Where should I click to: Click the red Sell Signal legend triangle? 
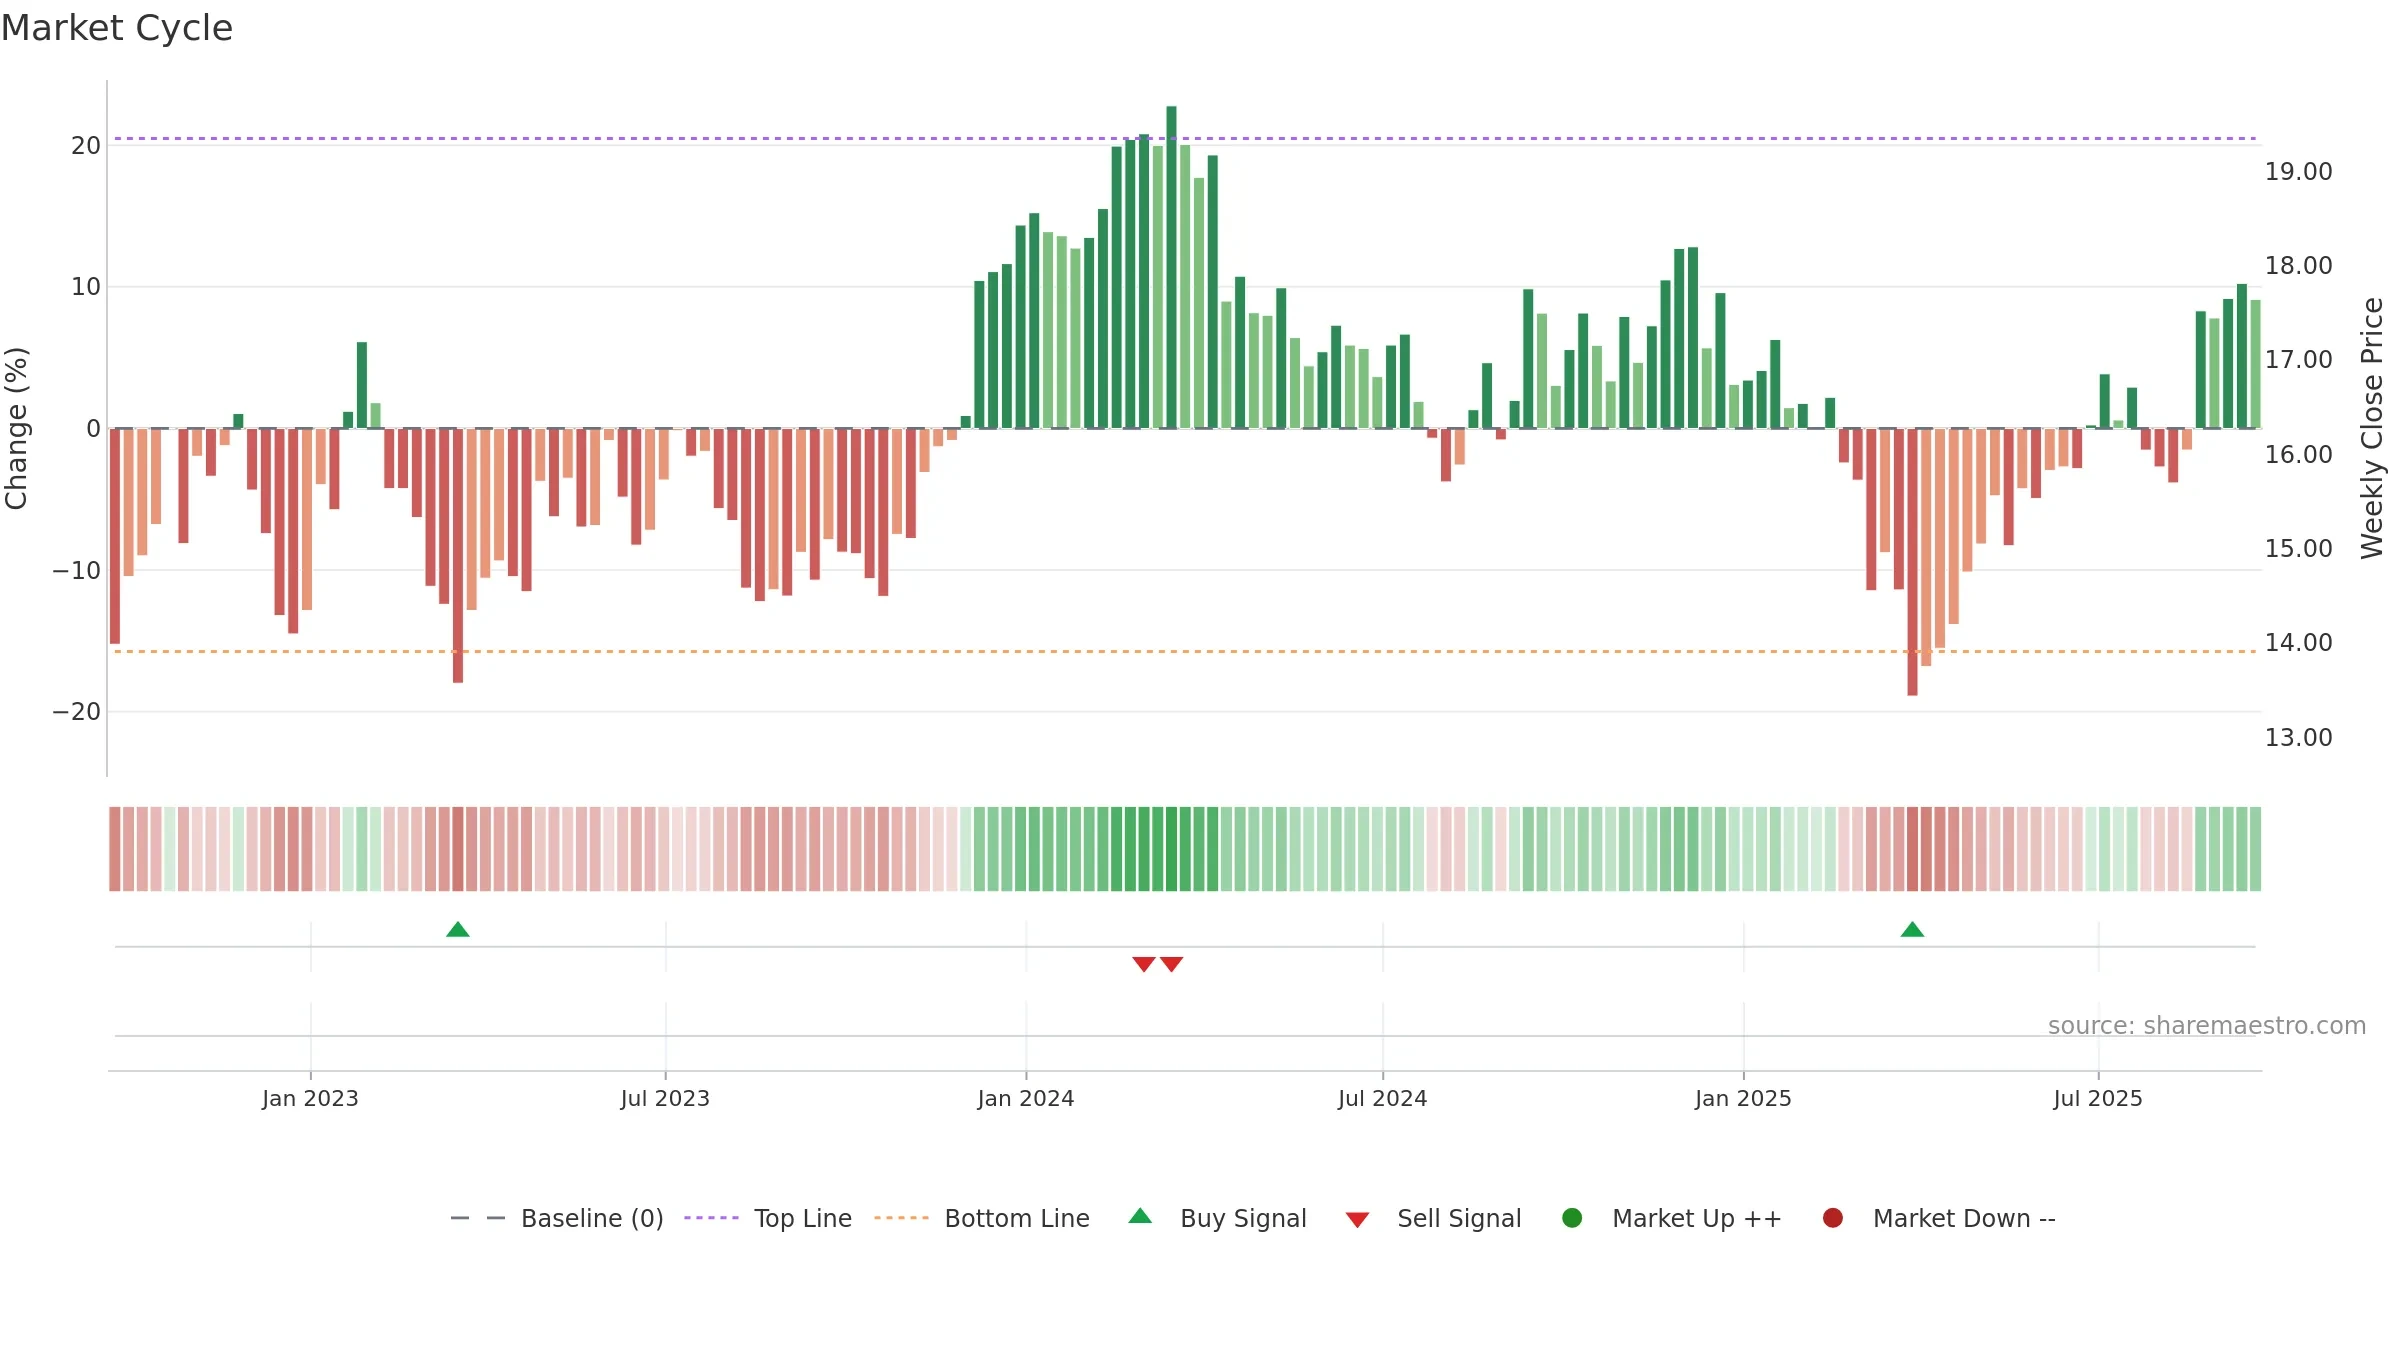[x=1357, y=1220]
